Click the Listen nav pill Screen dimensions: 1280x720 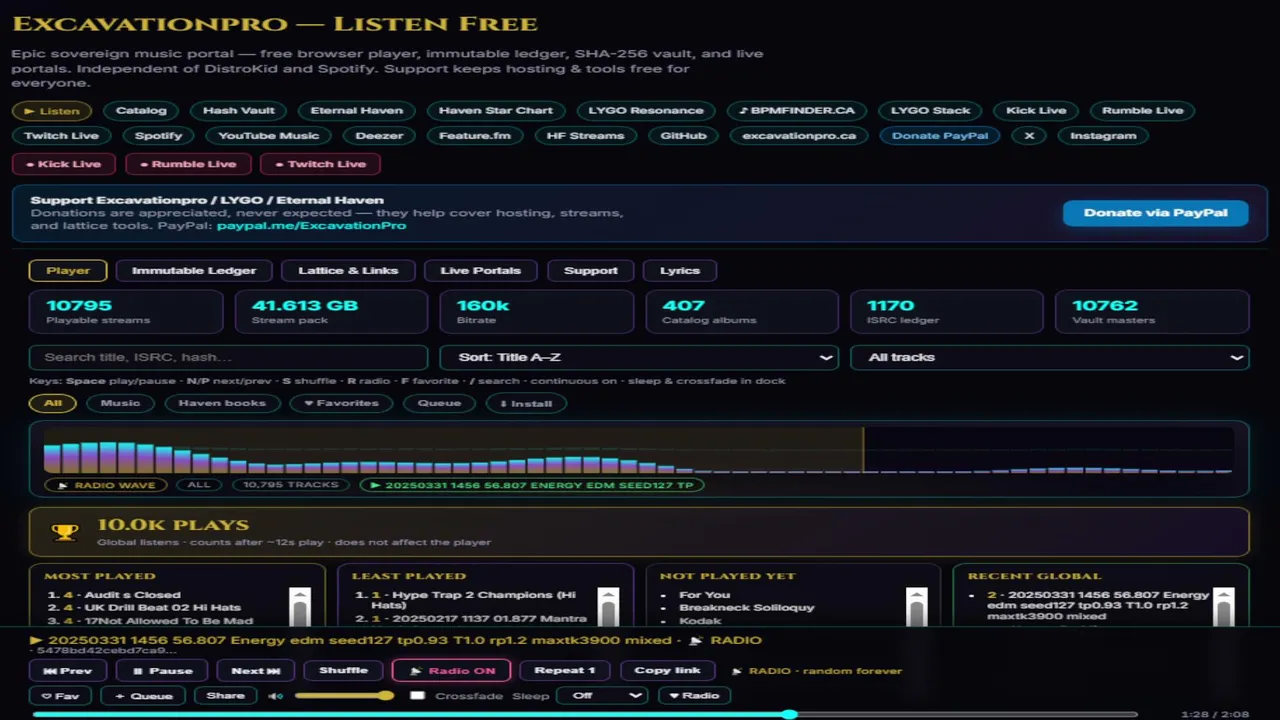click(x=52, y=111)
